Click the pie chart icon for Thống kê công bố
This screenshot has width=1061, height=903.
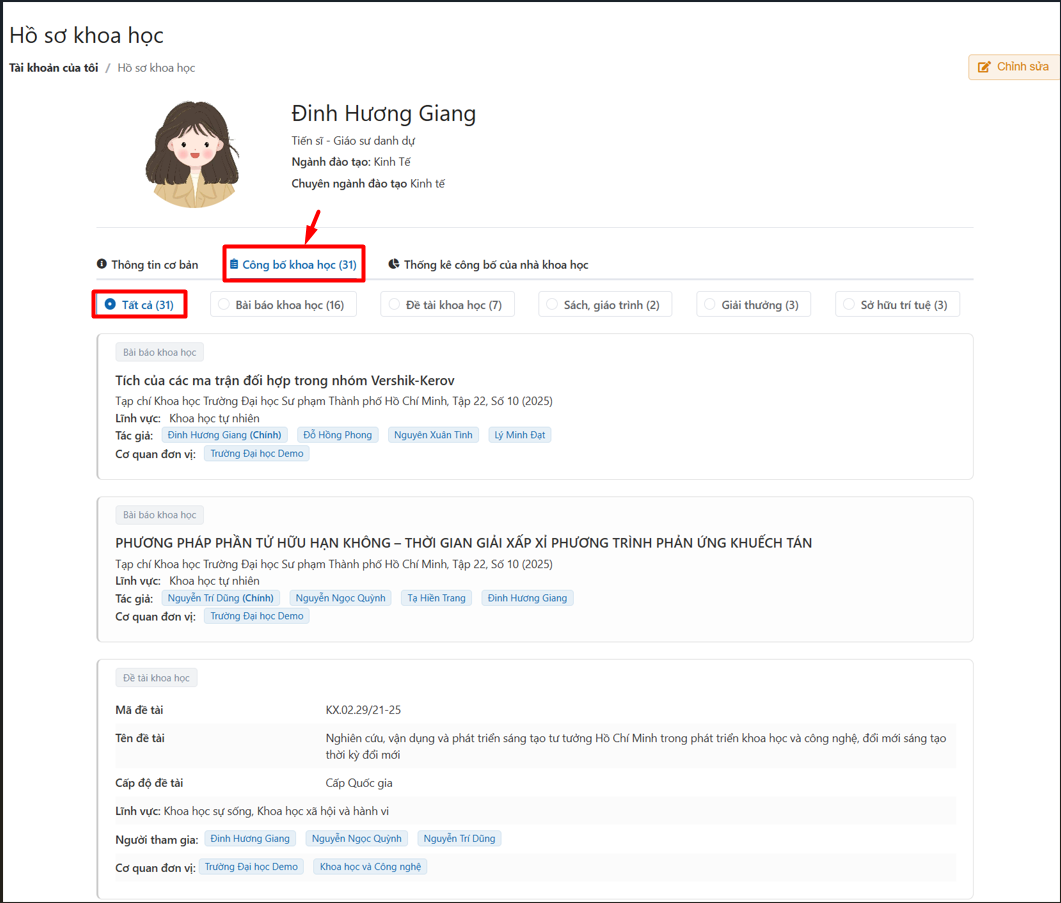pyautogui.click(x=394, y=265)
